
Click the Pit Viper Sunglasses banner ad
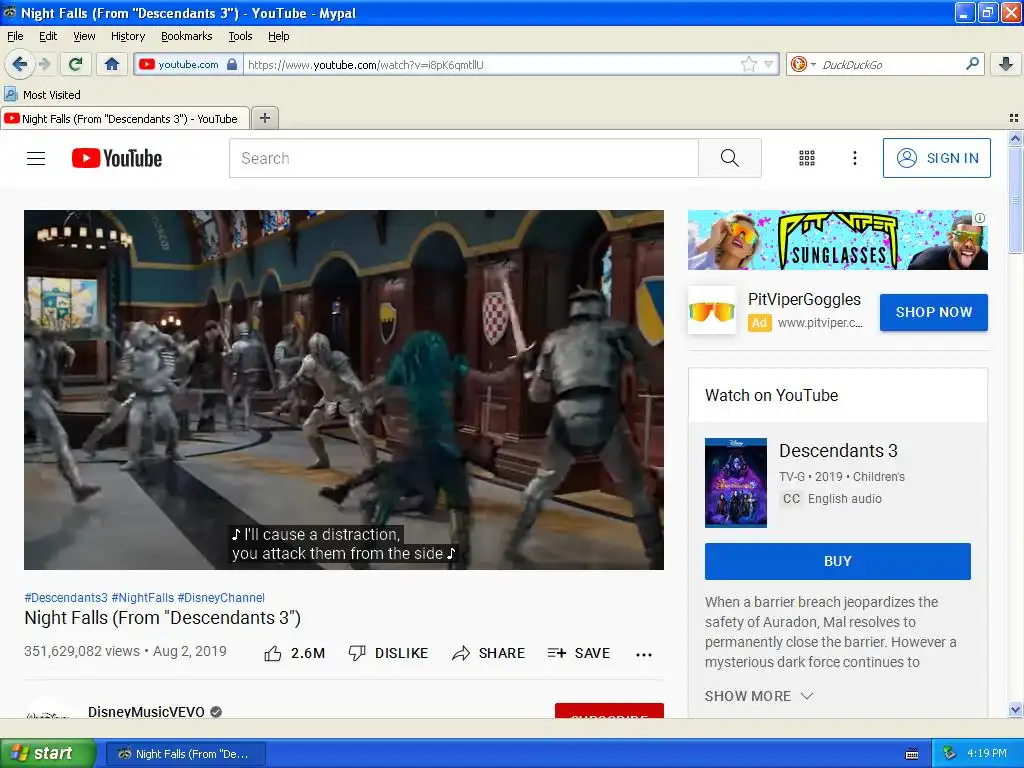coord(837,240)
